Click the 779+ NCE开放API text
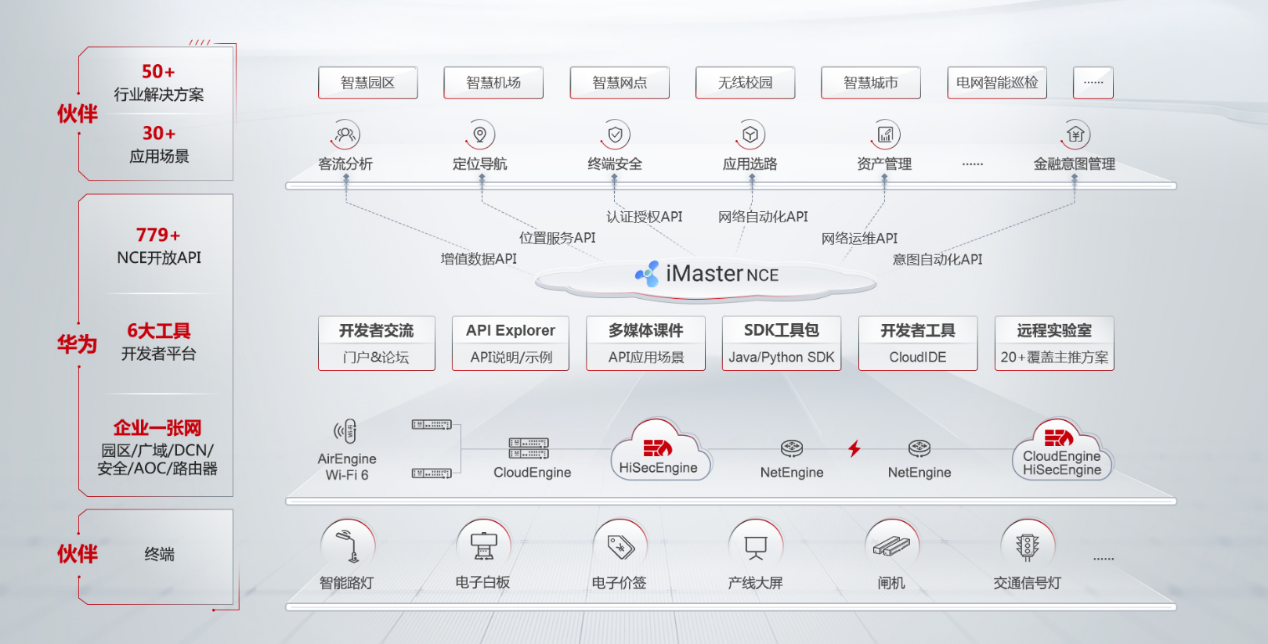This screenshot has width=1268, height=644. click(x=159, y=246)
